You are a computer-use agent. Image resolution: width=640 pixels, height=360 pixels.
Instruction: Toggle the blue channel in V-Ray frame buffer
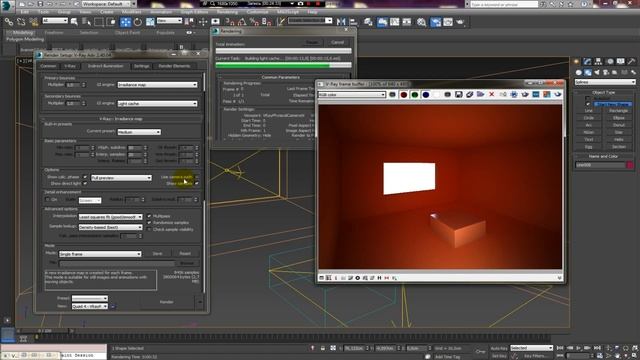click(426, 95)
